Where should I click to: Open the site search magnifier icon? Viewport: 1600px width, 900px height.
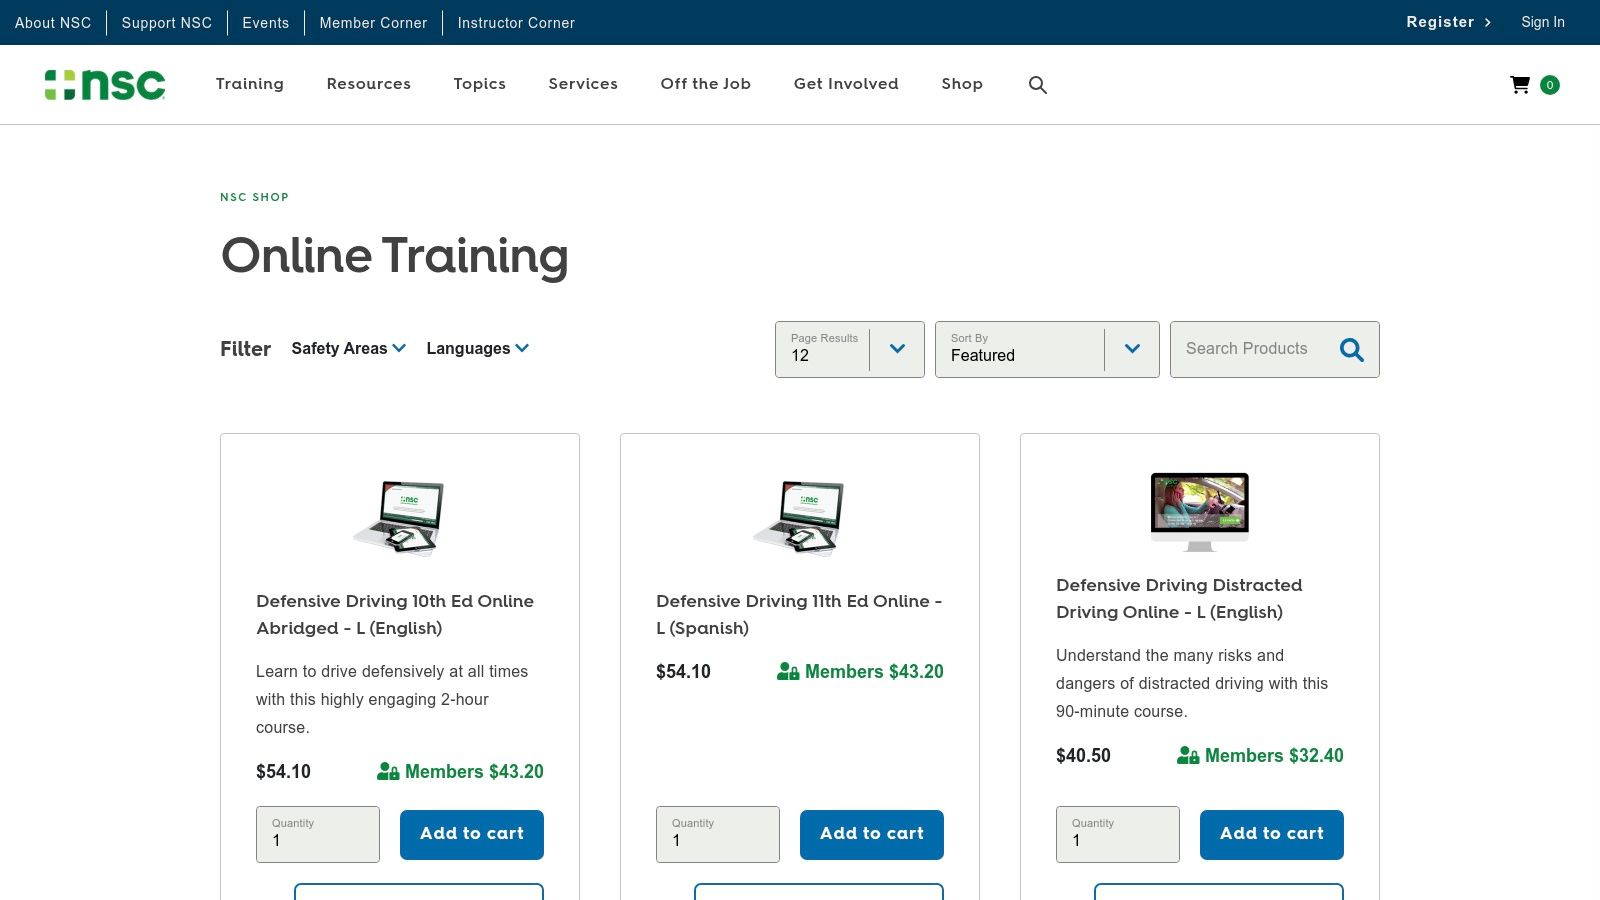click(1037, 84)
